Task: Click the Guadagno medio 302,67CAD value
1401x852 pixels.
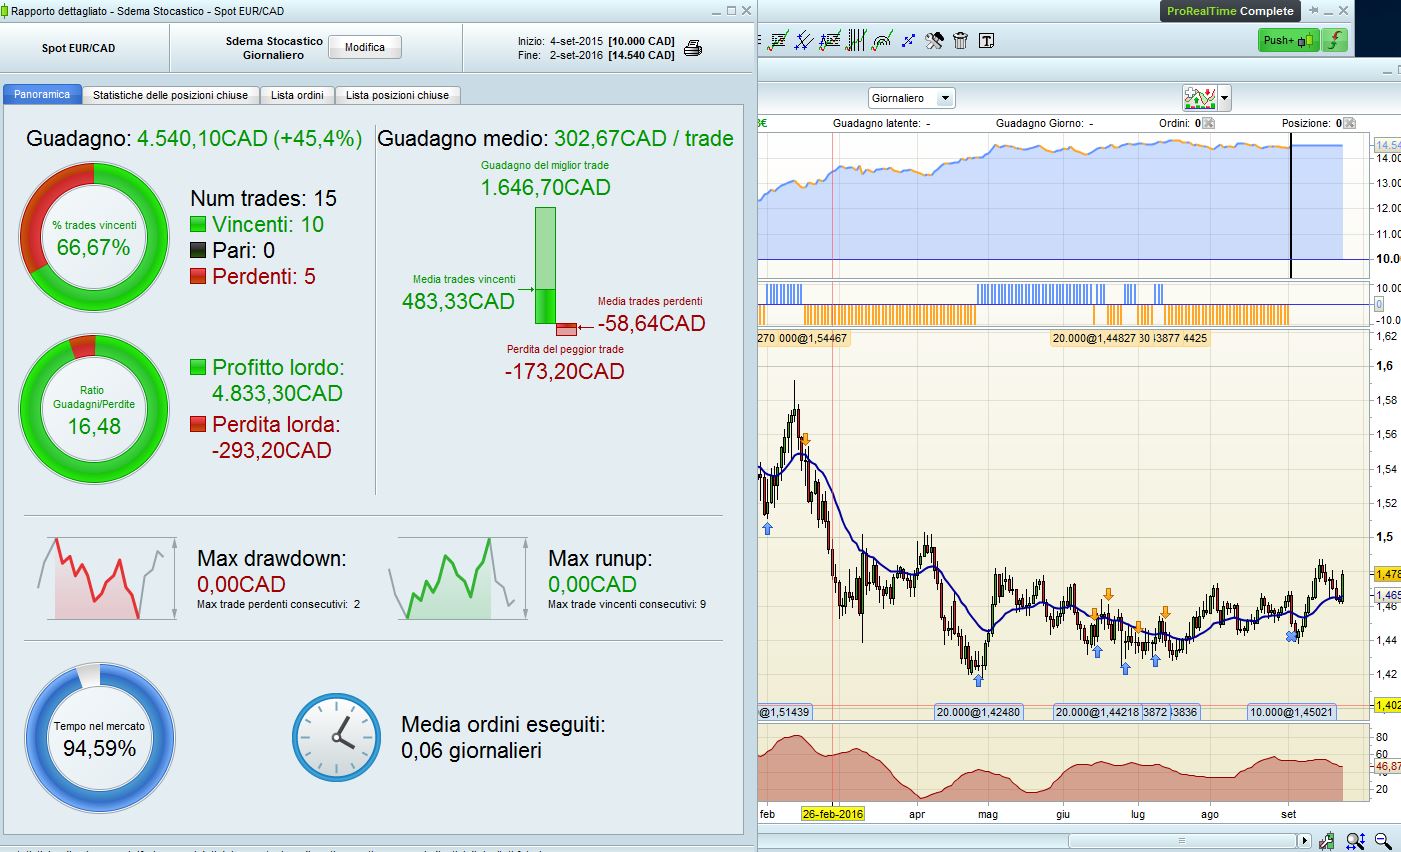Action: pyautogui.click(x=644, y=139)
